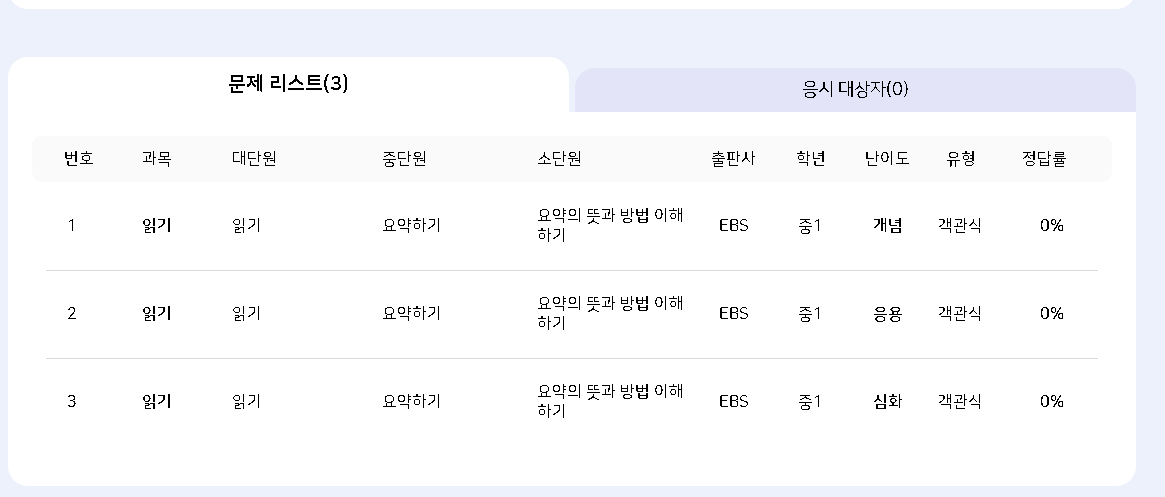Click the 응용 difficulty label

pos(887,314)
